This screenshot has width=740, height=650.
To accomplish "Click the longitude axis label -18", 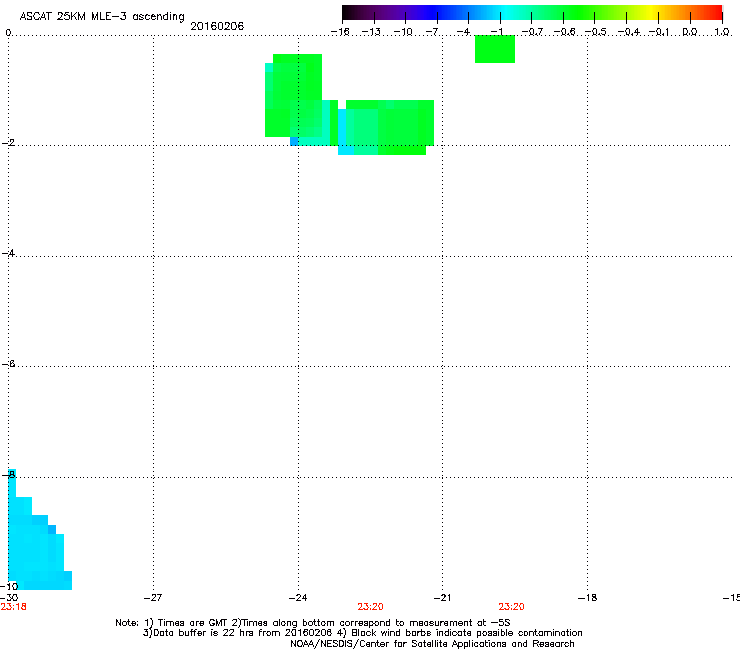I will 587,598.
